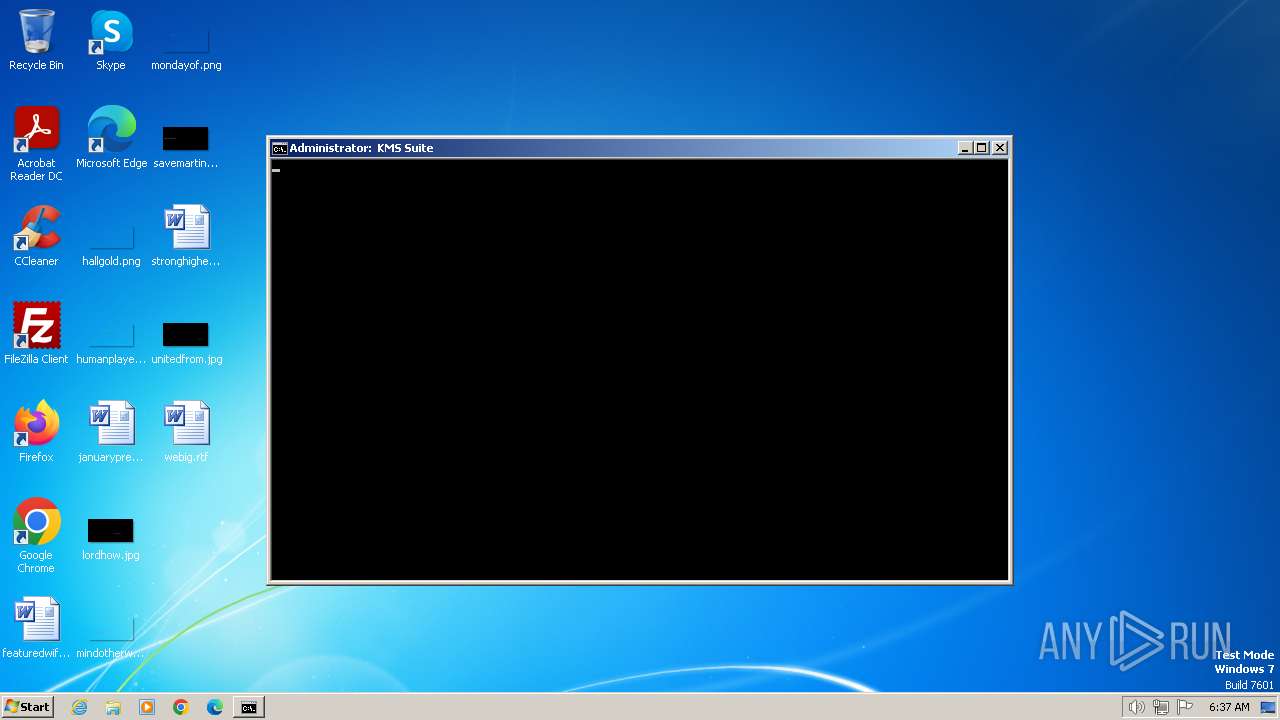Viewport: 1280px width, 720px height.
Task: Open the Action Center flag icon
Action: click(x=1185, y=707)
